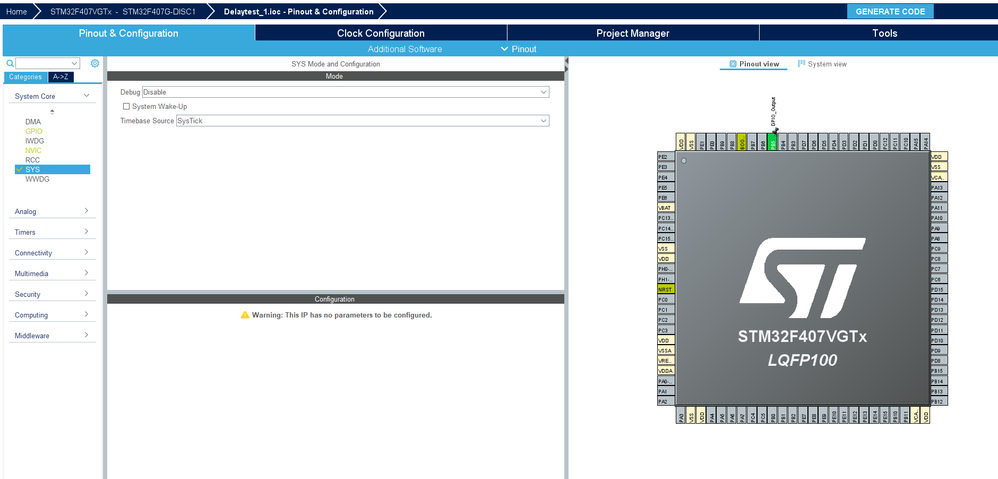The height and width of the screenshot is (479, 998).
Task: Click pin PA9 on the chip
Action: 939,228
